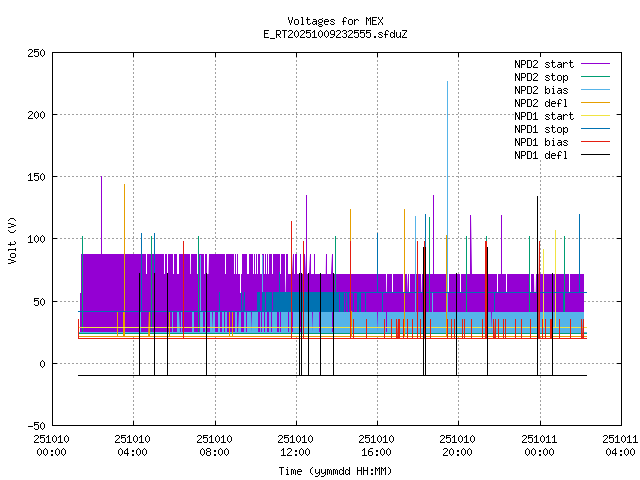Click the 251011 00:00 time tick label
Screen dimensions: 640x480
(x=539, y=444)
